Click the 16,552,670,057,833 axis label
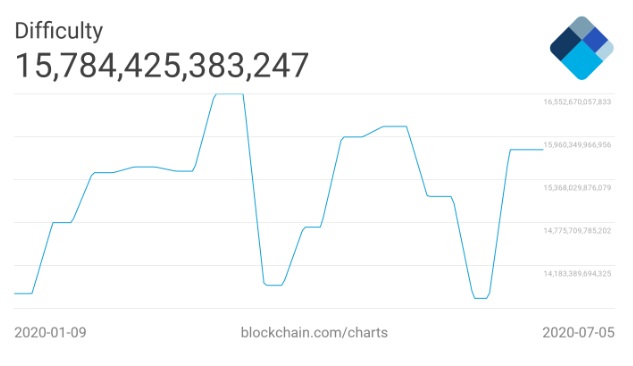The height and width of the screenshot is (366, 633). pyautogui.click(x=577, y=102)
